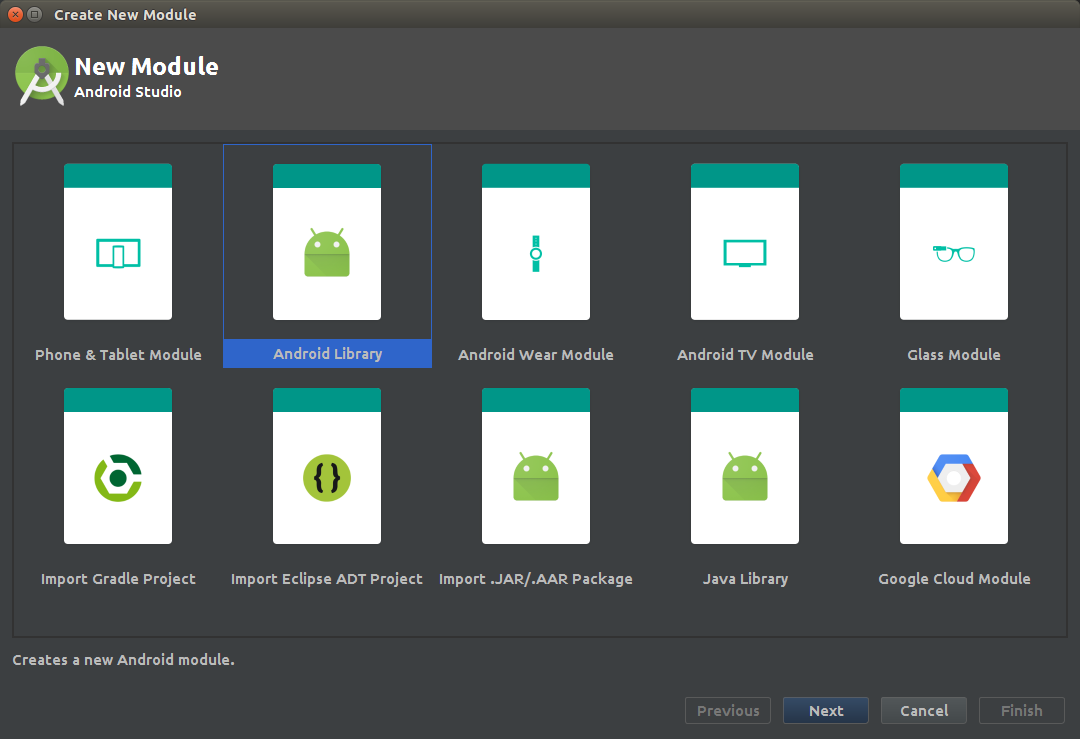Click the window maximize button in title bar
The height and width of the screenshot is (739, 1080).
[34, 14]
